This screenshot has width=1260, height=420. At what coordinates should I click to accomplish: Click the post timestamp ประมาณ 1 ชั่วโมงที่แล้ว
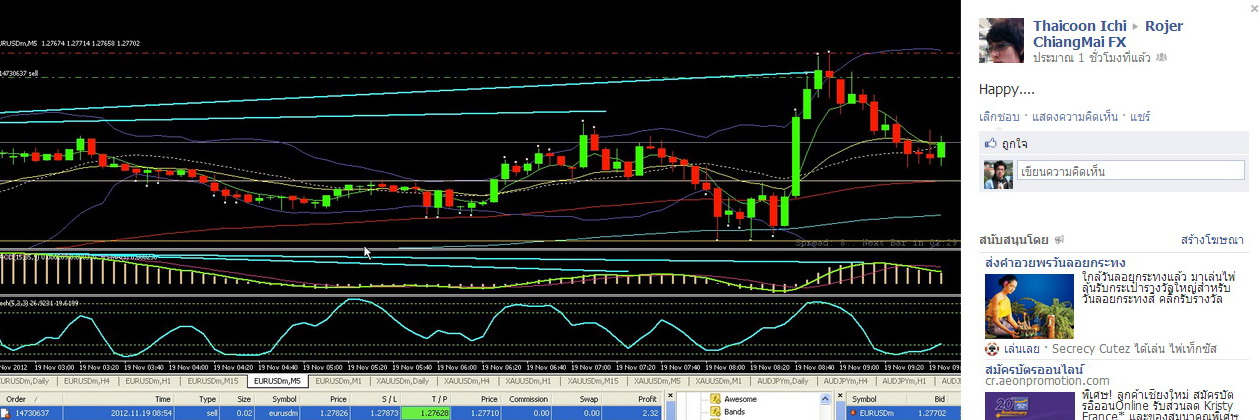click(1091, 59)
